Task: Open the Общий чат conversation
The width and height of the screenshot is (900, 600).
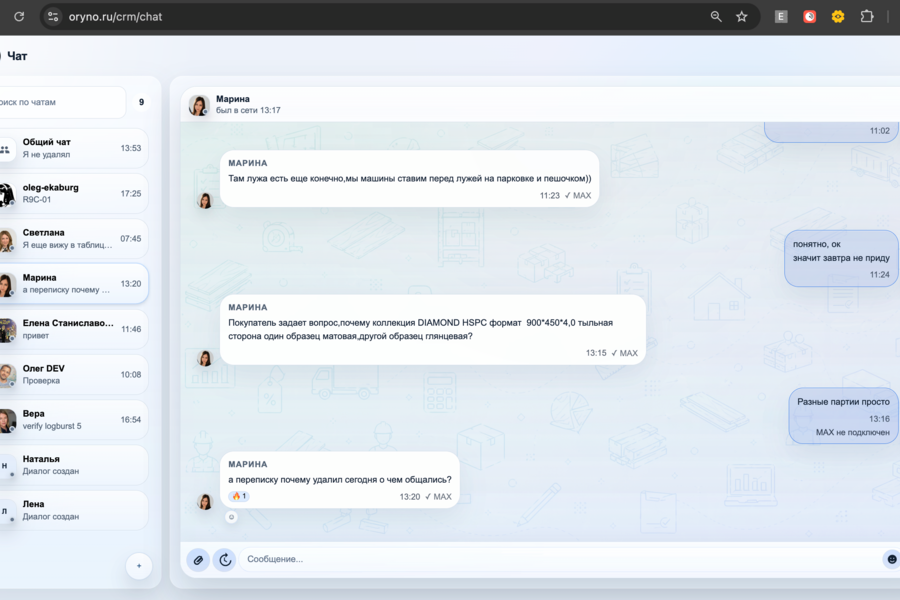Action: (x=73, y=148)
